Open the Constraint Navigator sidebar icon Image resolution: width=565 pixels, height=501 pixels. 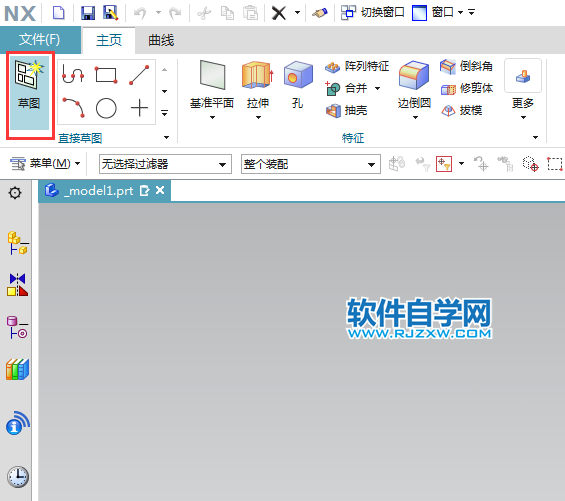click(17, 285)
